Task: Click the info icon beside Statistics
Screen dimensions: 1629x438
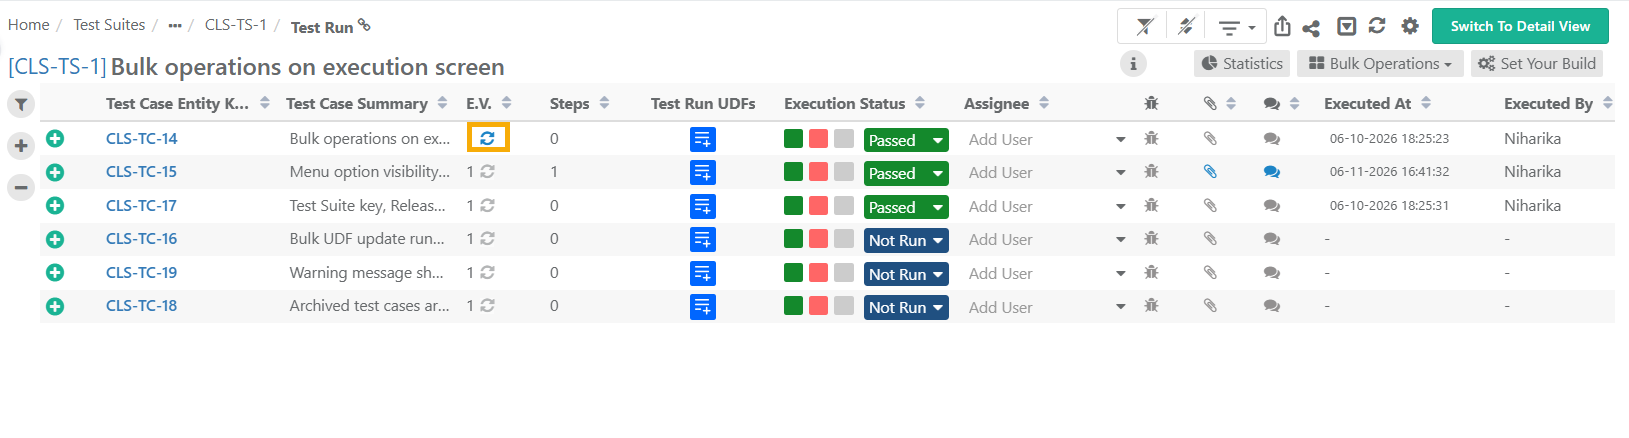Action: point(1133,64)
